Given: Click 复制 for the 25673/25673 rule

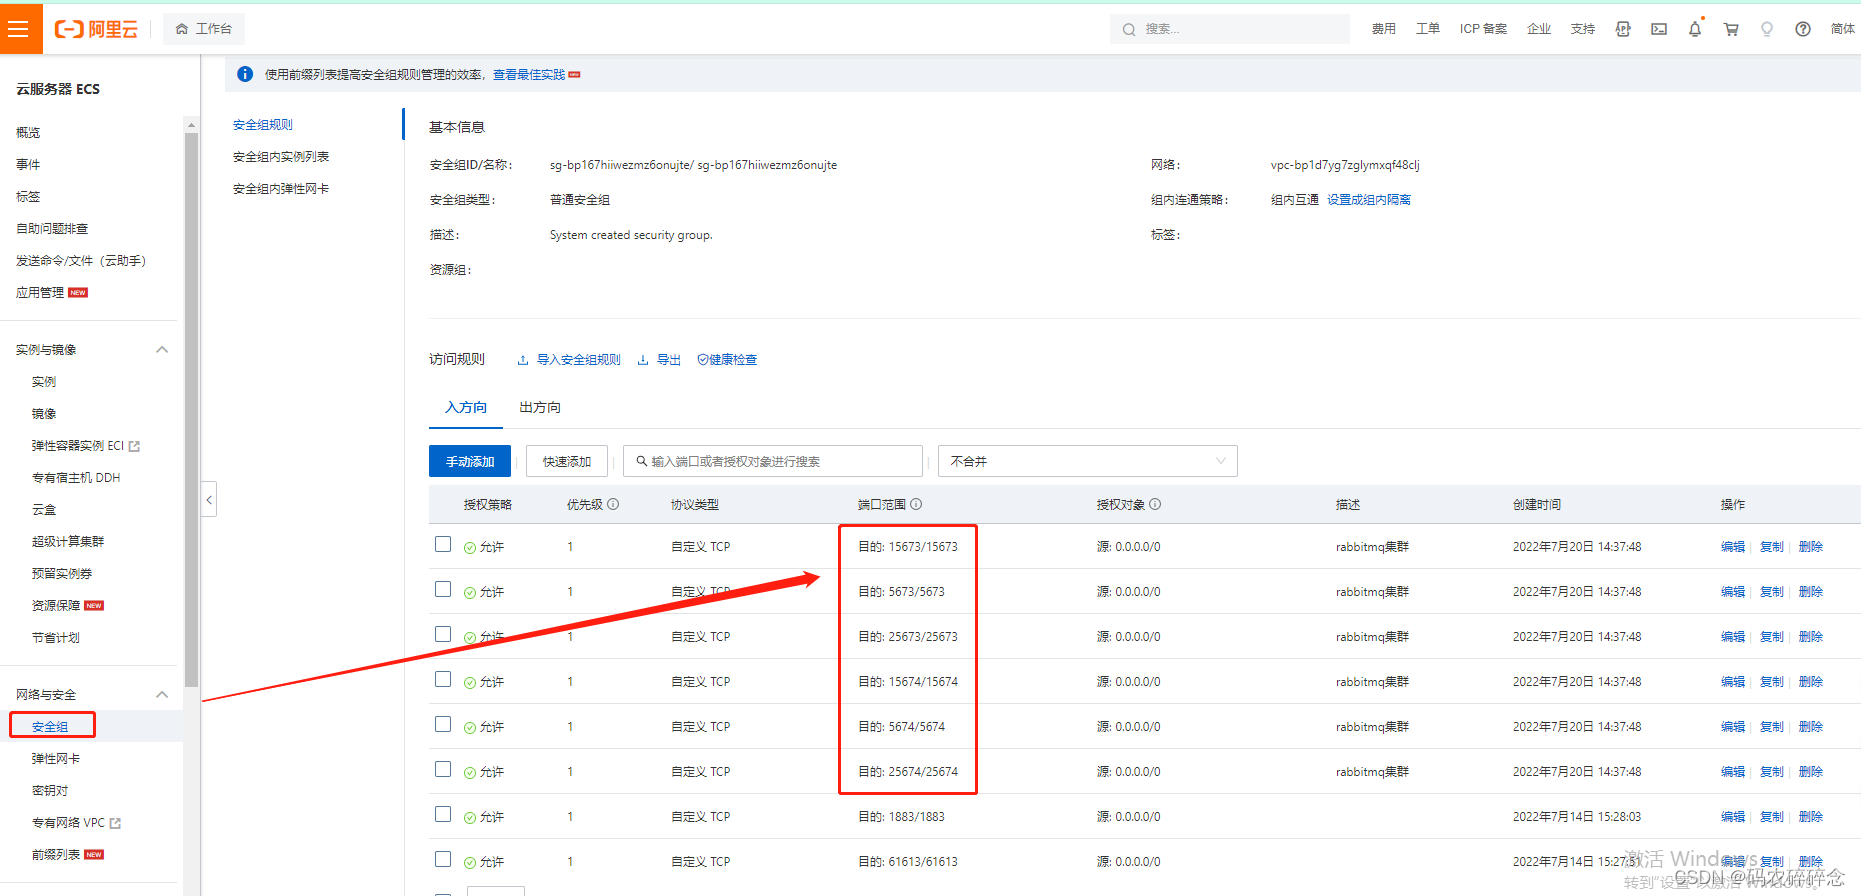Looking at the screenshot, I should pos(1772,637).
